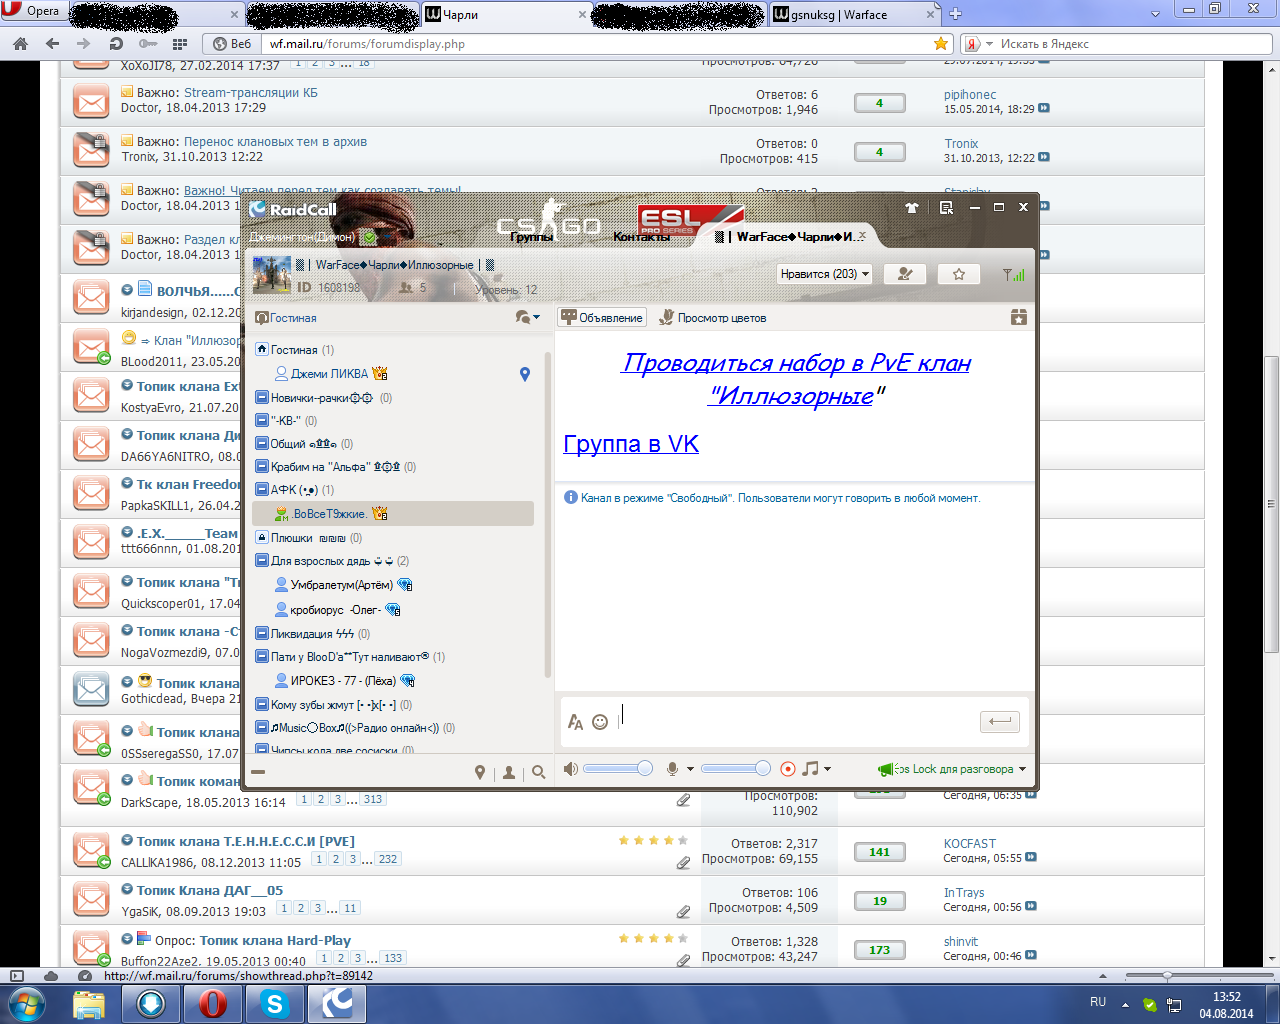The height and width of the screenshot is (1024, 1280).
Task: Toggle the bookmark star in address bar
Action: pyautogui.click(x=941, y=43)
